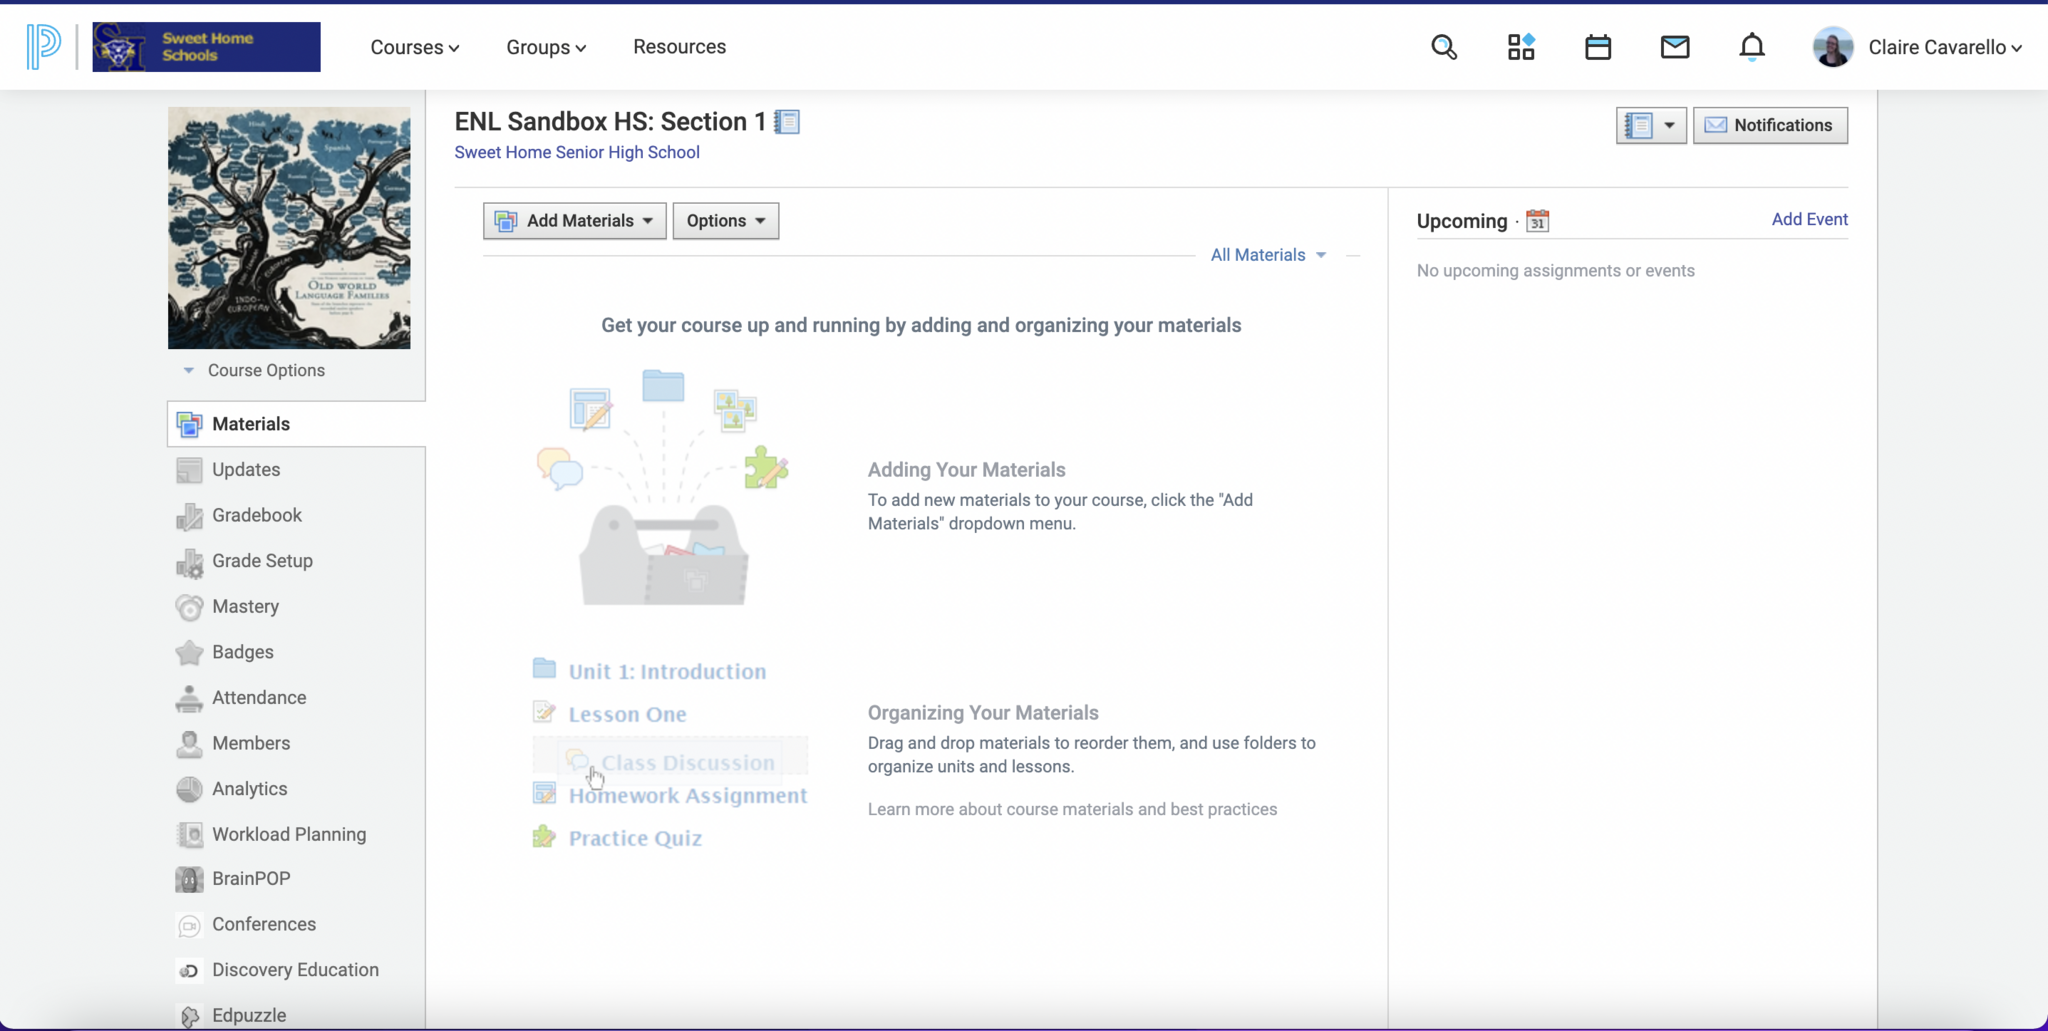The width and height of the screenshot is (2048, 1031).
Task: Open the calendar icon in header
Action: click(x=1597, y=47)
